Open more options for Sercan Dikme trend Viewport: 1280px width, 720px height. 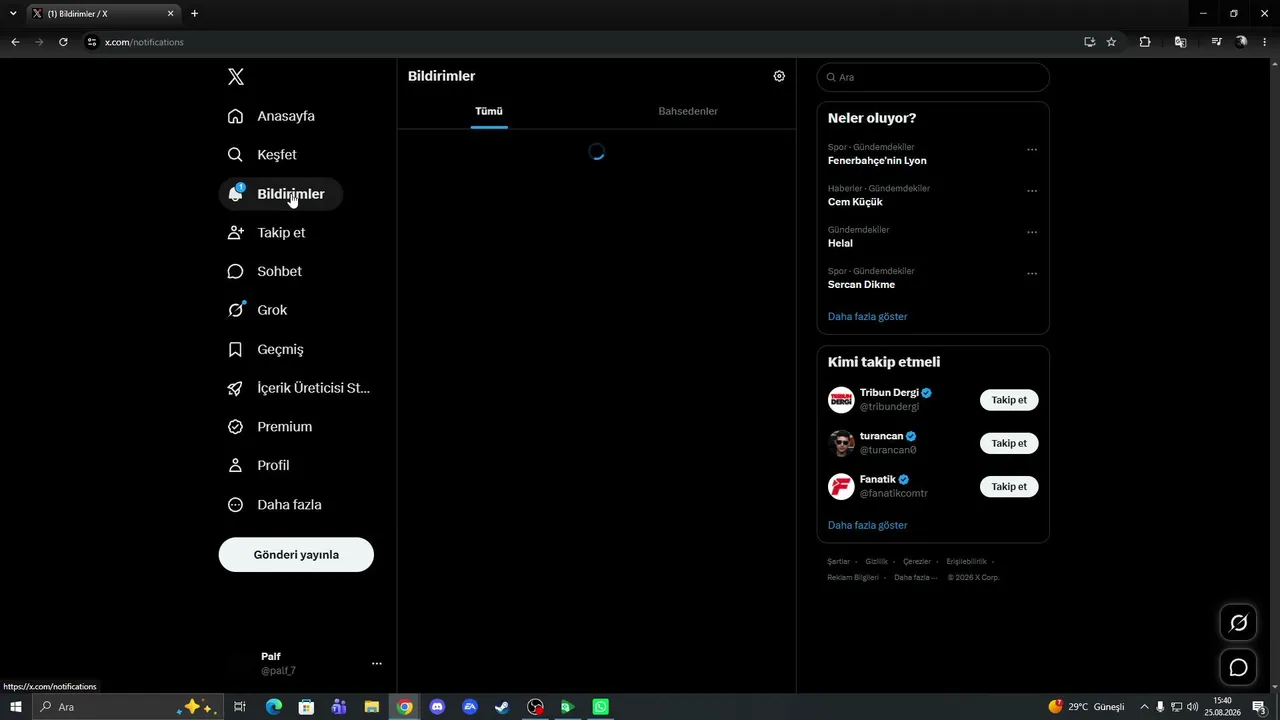coord(1032,273)
